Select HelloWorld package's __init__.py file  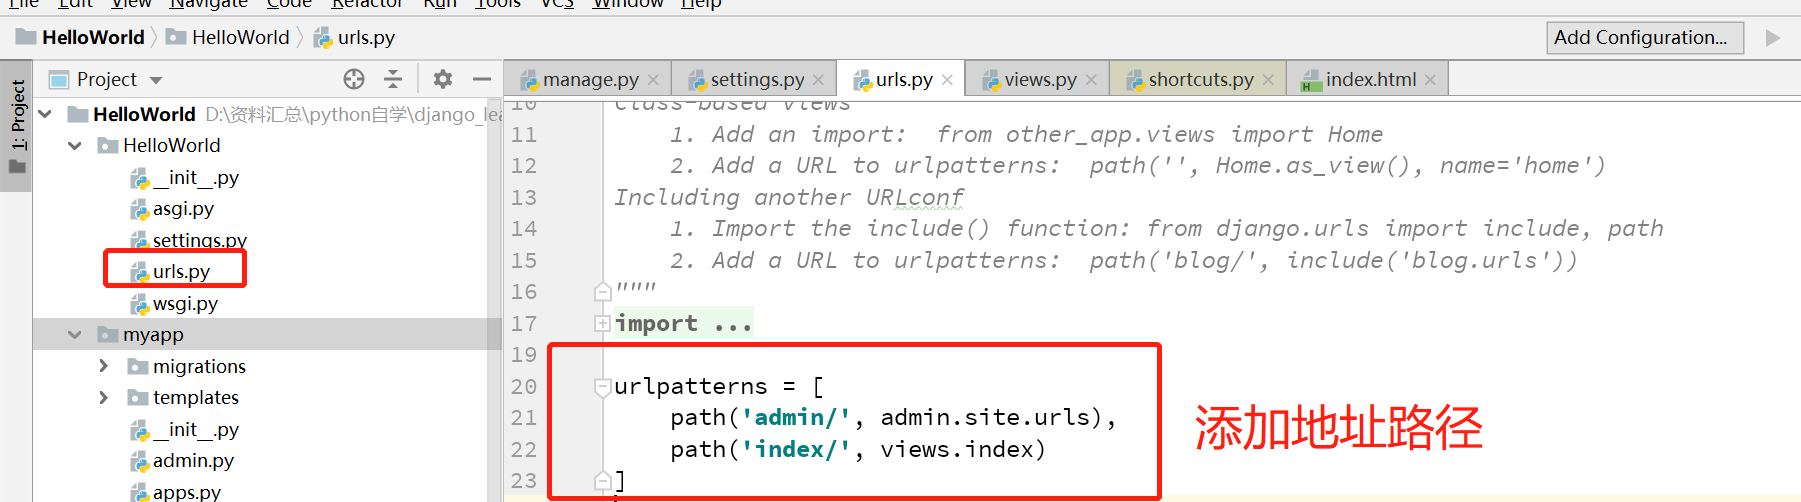pos(196,178)
